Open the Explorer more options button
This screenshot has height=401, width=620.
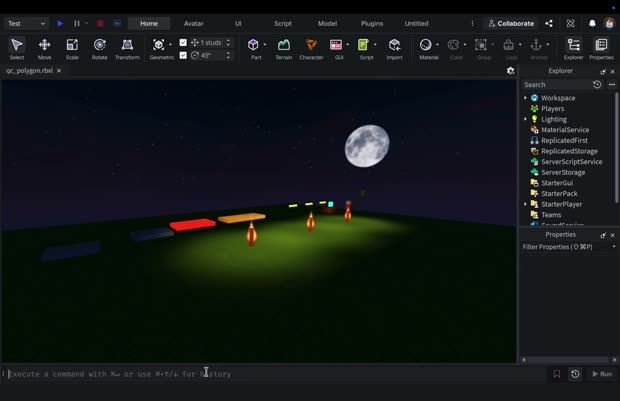tap(612, 84)
